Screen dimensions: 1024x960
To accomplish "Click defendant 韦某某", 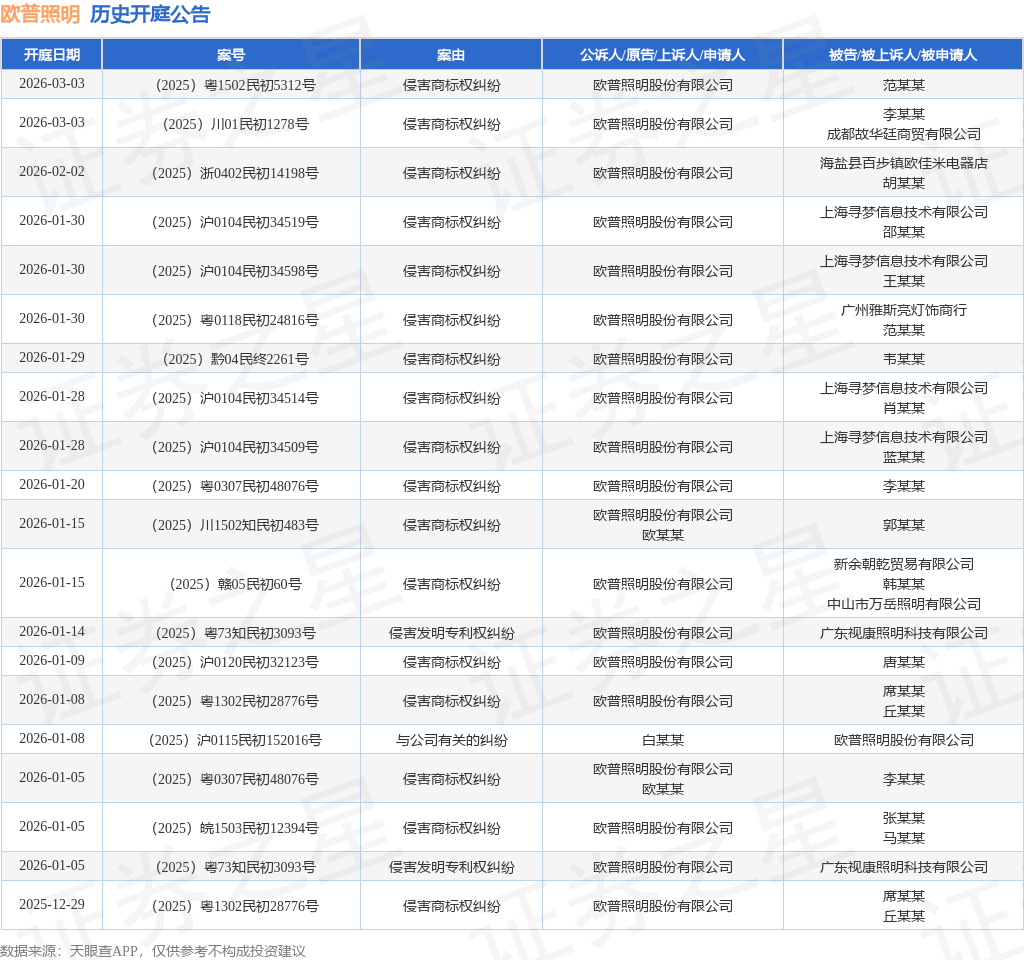I will [x=904, y=359].
